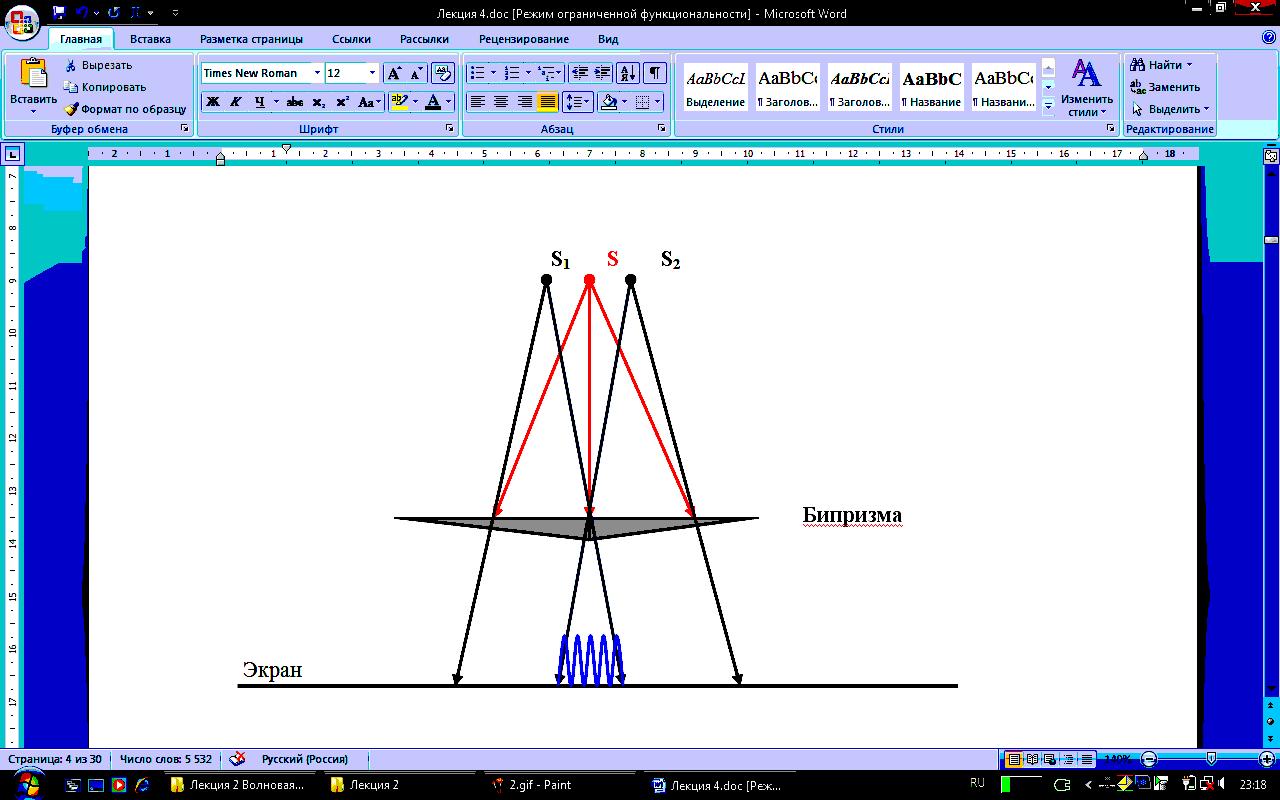Click the bulleted list icon
Viewport: 1280px width, 800px height.
coord(478,73)
